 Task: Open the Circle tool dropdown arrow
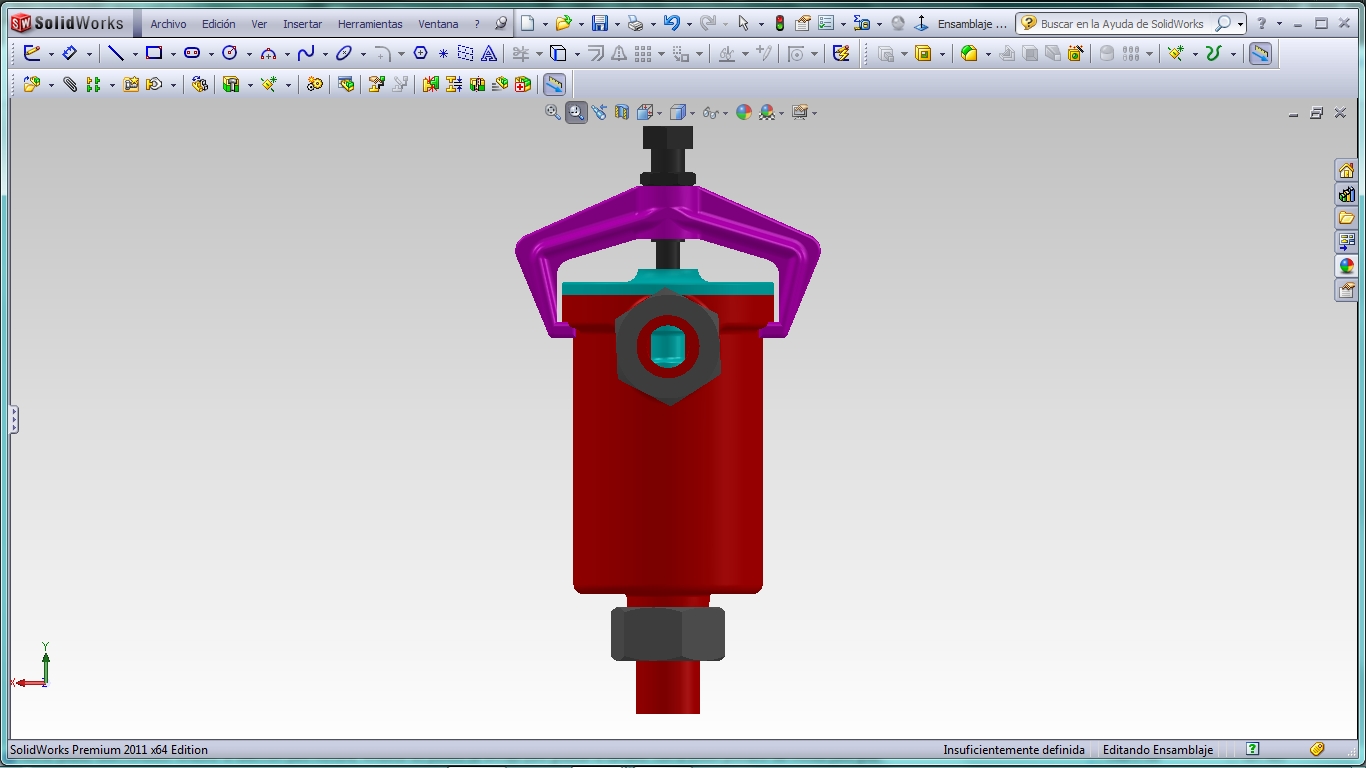249,54
